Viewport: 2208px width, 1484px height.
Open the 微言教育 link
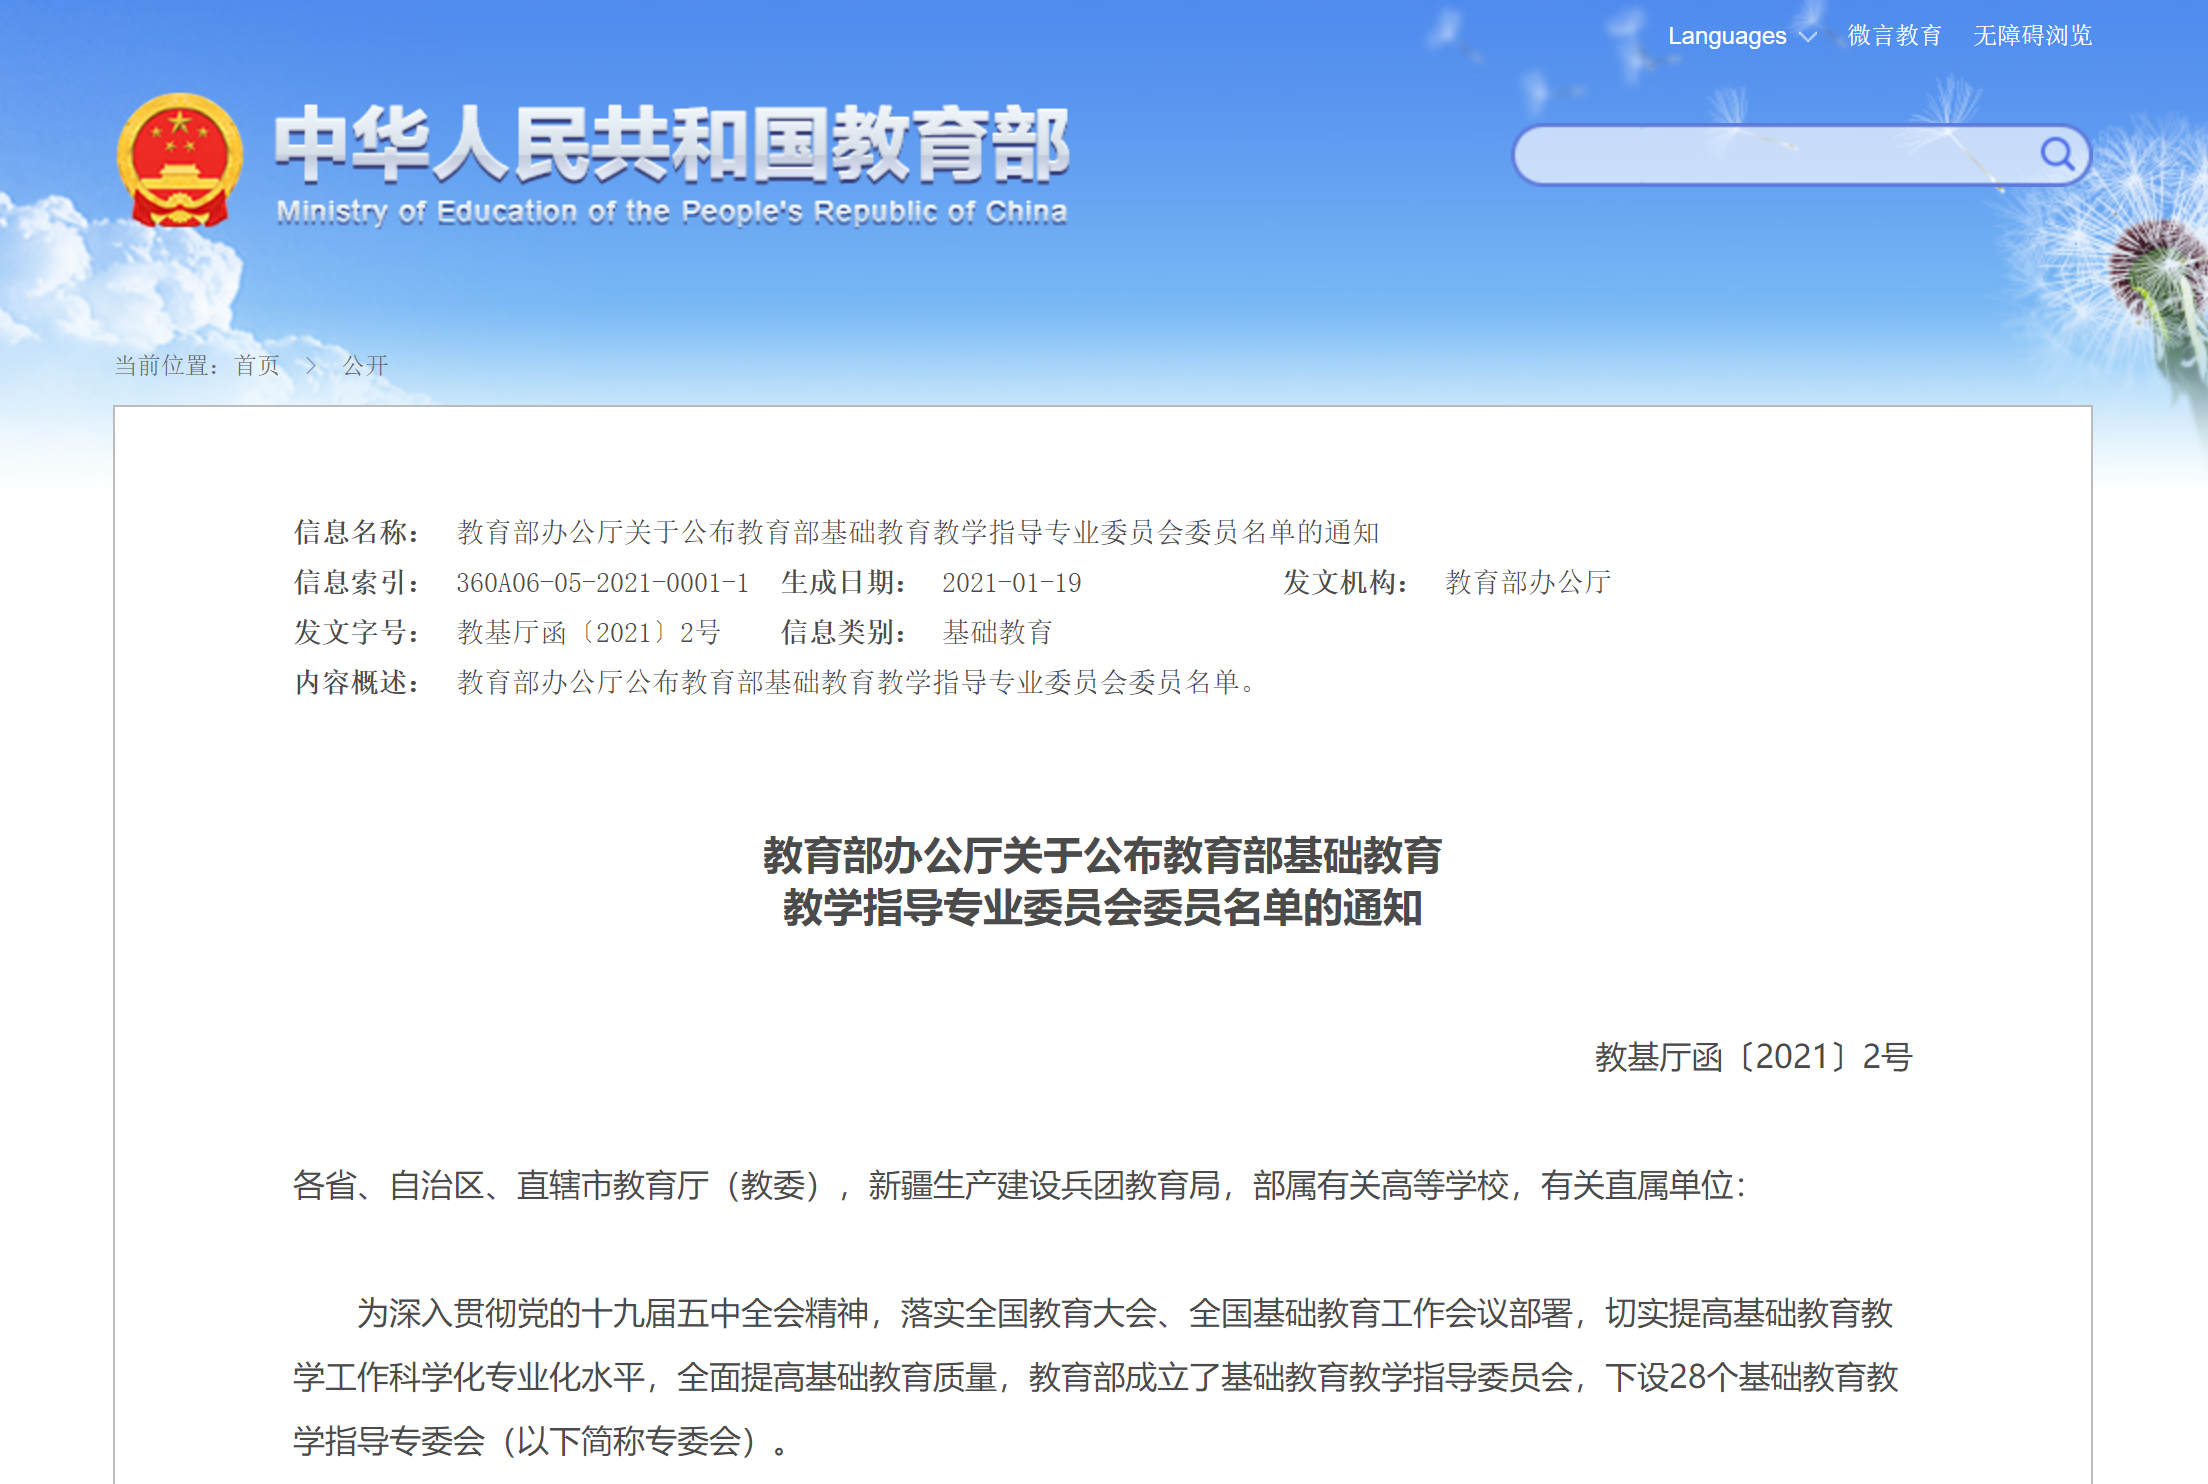(1898, 36)
